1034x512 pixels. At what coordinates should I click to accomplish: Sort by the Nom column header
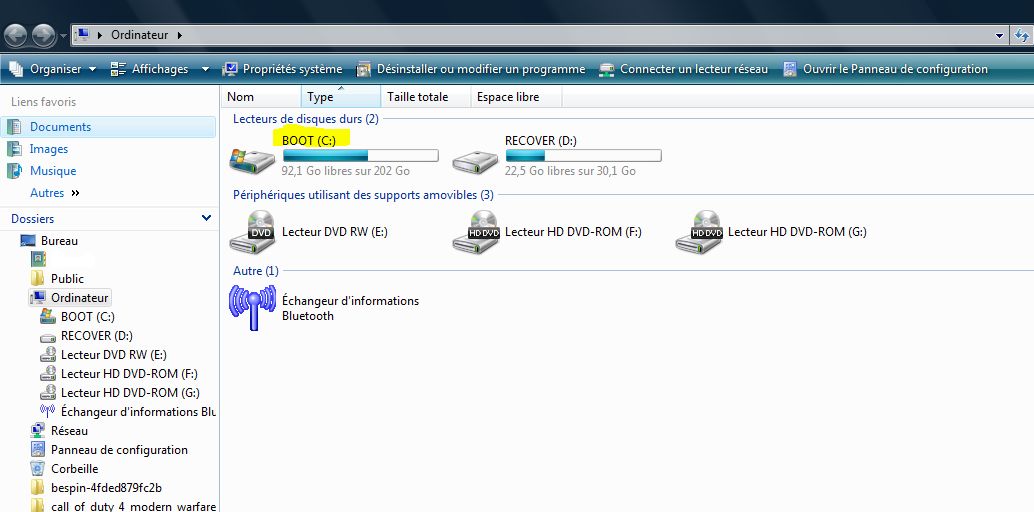click(x=262, y=97)
